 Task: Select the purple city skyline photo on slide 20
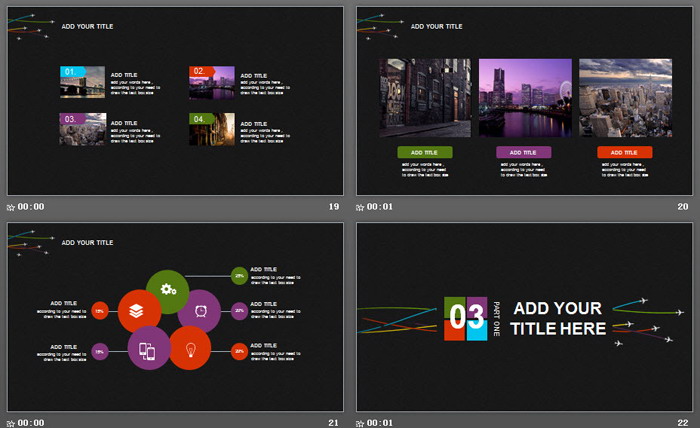pos(525,97)
